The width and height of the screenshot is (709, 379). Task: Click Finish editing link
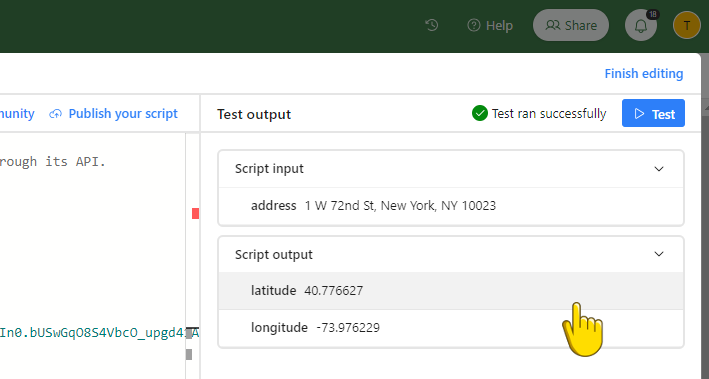pos(644,73)
